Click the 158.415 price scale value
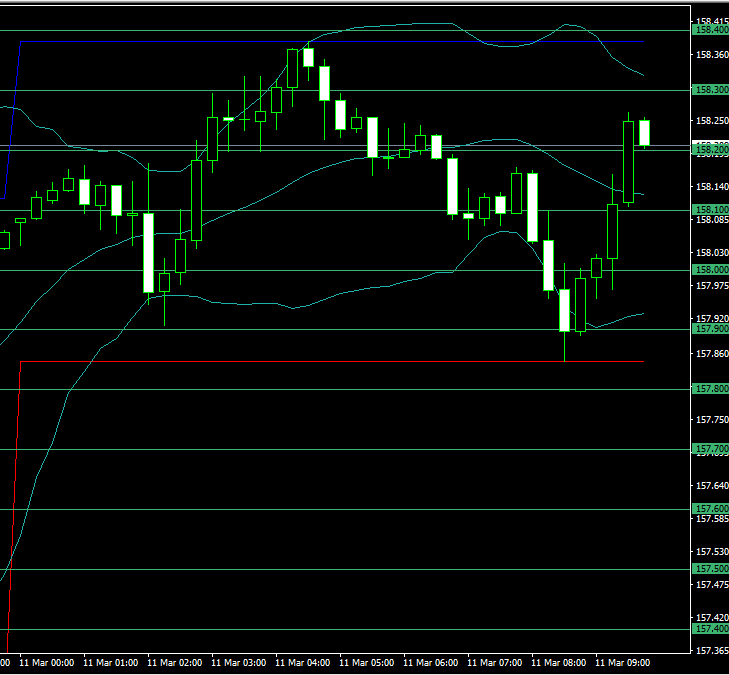 [x=712, y=20]
